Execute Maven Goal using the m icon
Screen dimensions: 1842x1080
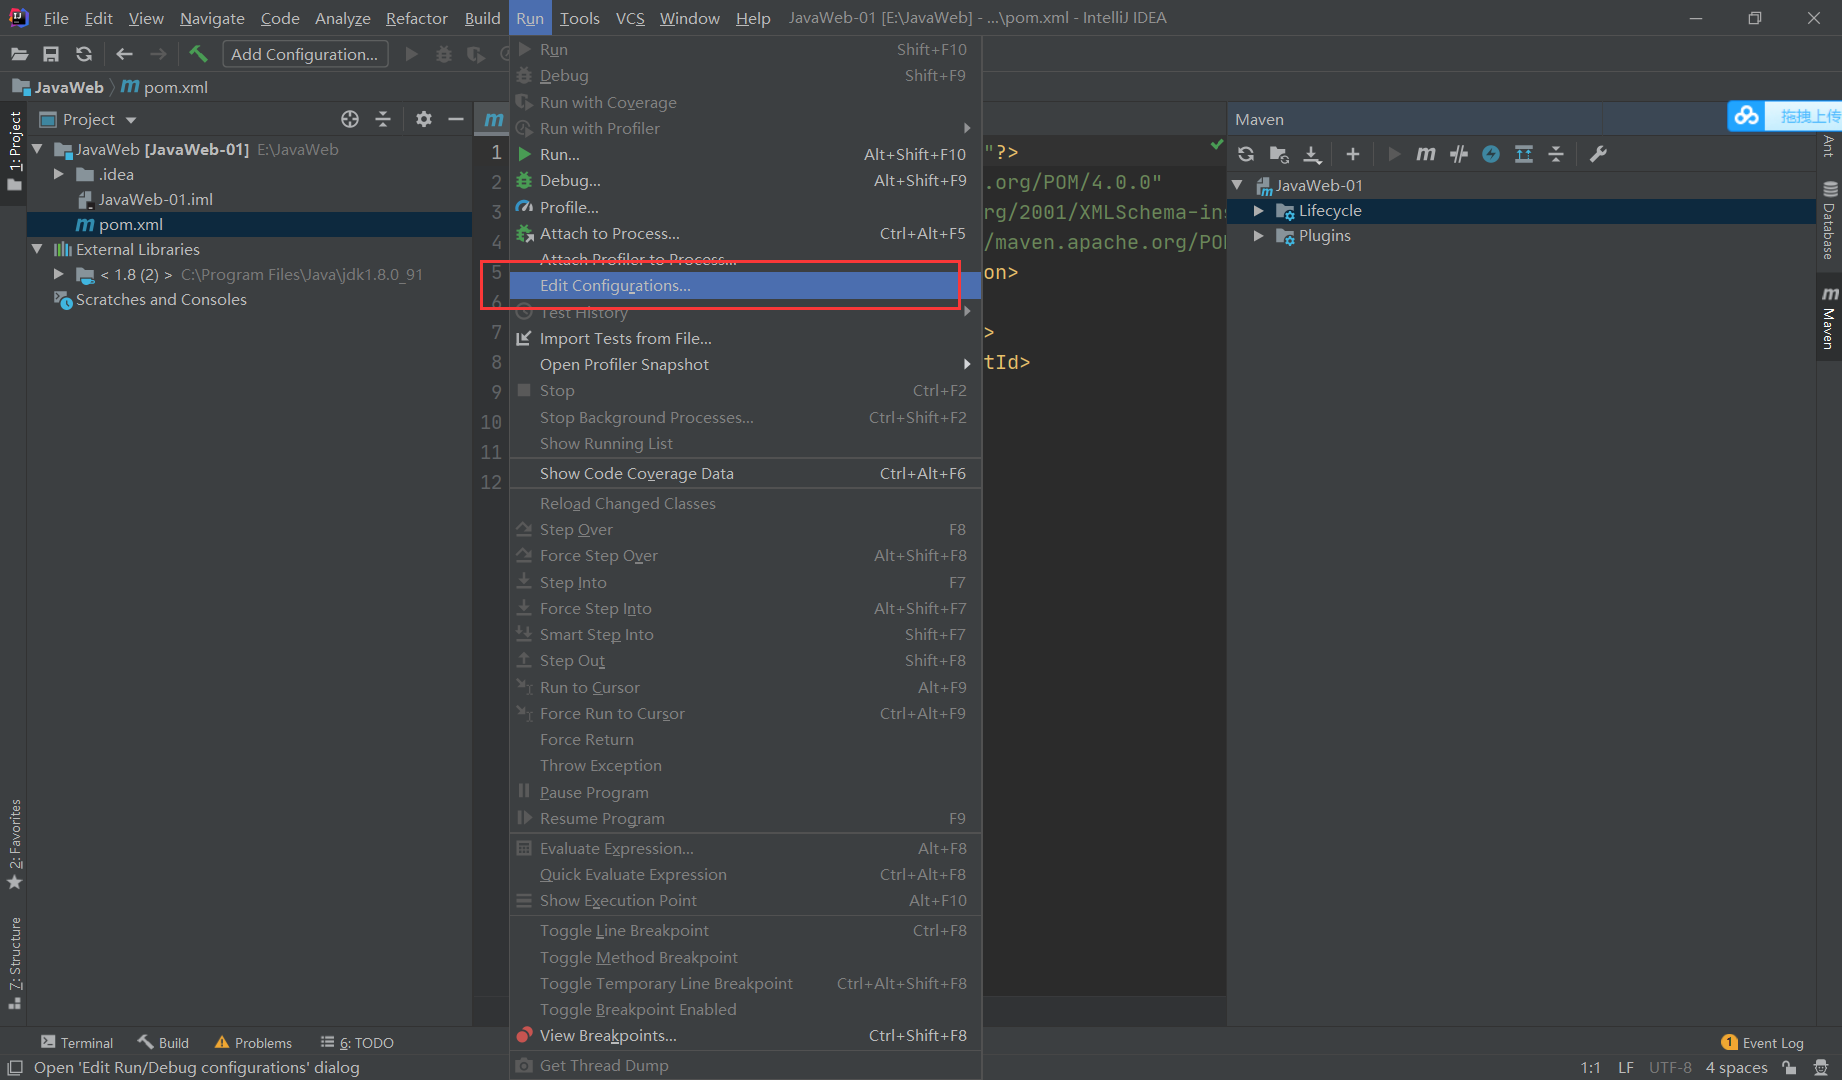click(x=1426, y=154)
